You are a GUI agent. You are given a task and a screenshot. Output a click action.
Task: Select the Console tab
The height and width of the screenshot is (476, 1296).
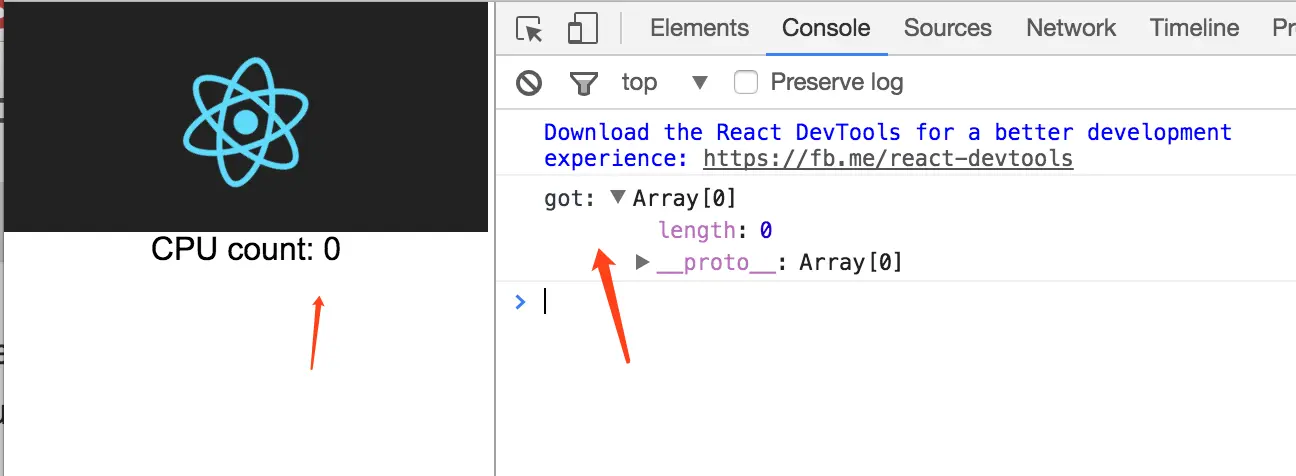tap(826, 28)
